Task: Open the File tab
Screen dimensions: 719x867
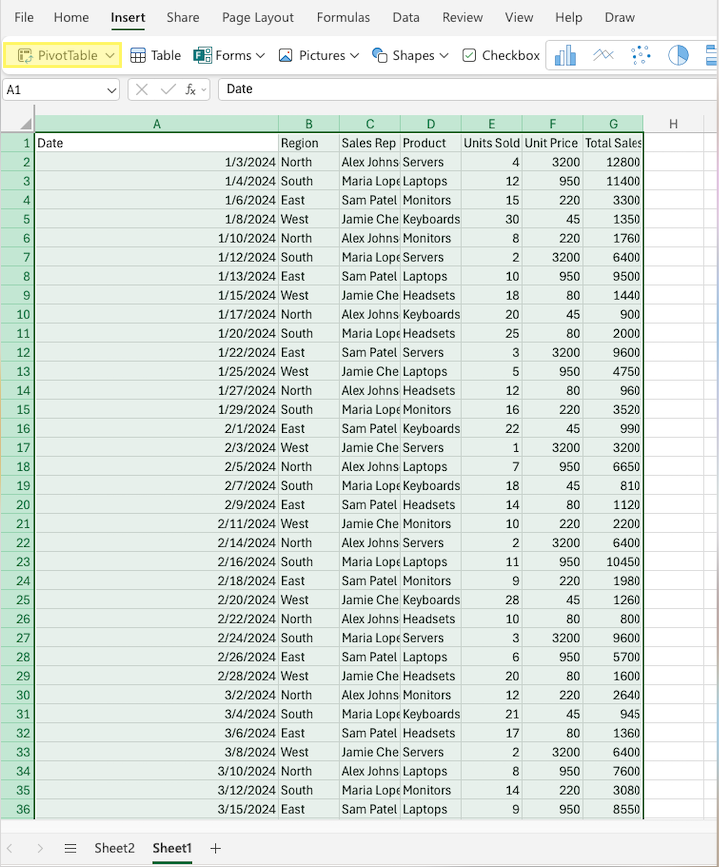Action: click(x=24, y=18)
